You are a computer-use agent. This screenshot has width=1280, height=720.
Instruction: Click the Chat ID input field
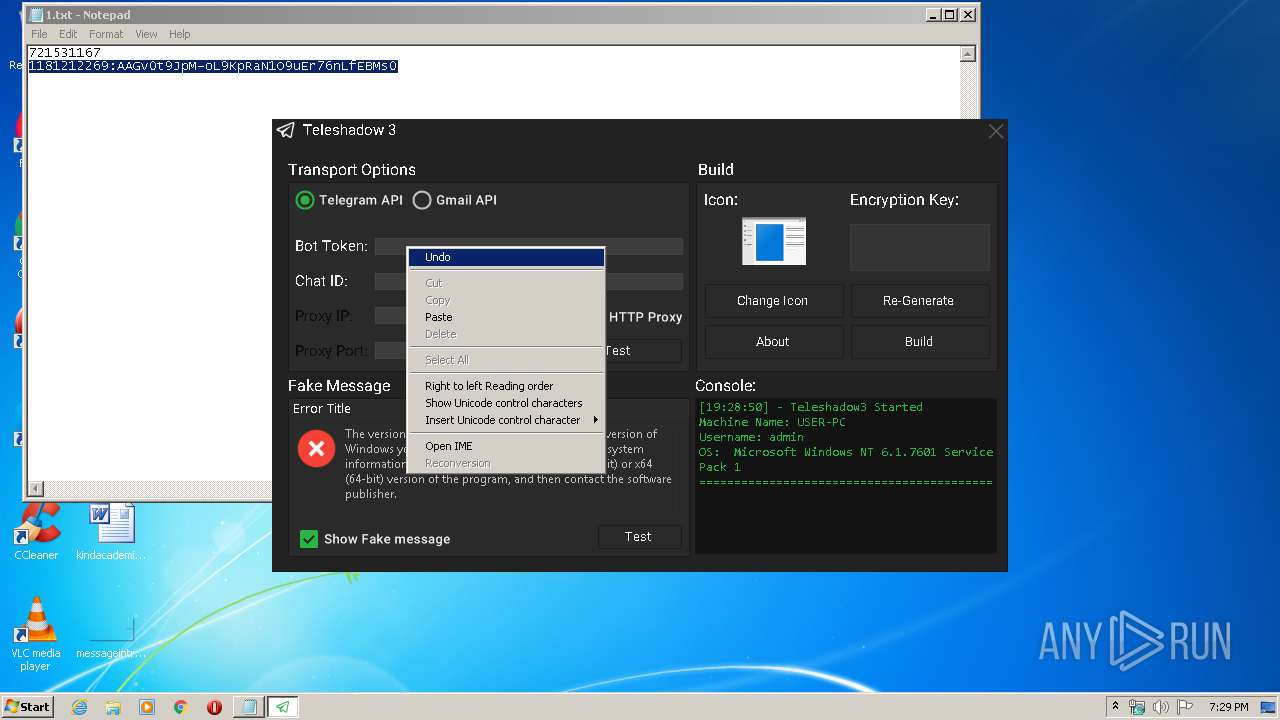click(x=529, y=282)
